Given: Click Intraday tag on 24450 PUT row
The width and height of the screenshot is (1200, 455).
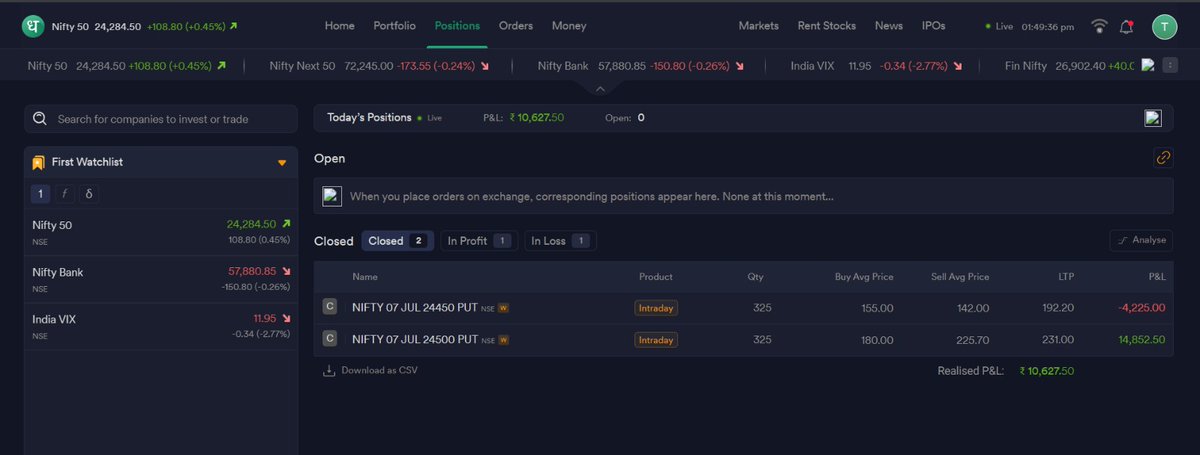Looking at the screenshot, I should 656,309.
